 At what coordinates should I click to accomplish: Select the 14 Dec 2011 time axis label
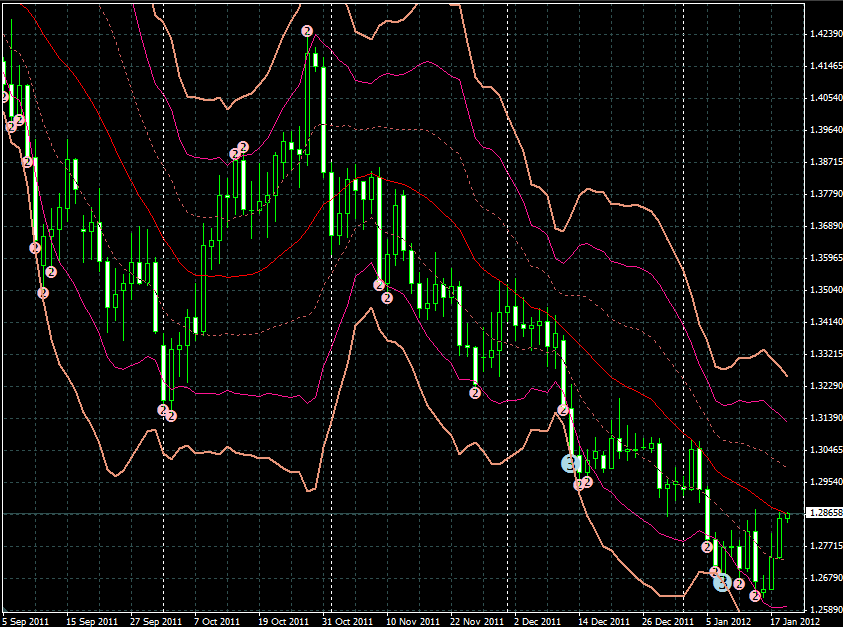click(x=604, y=620)
